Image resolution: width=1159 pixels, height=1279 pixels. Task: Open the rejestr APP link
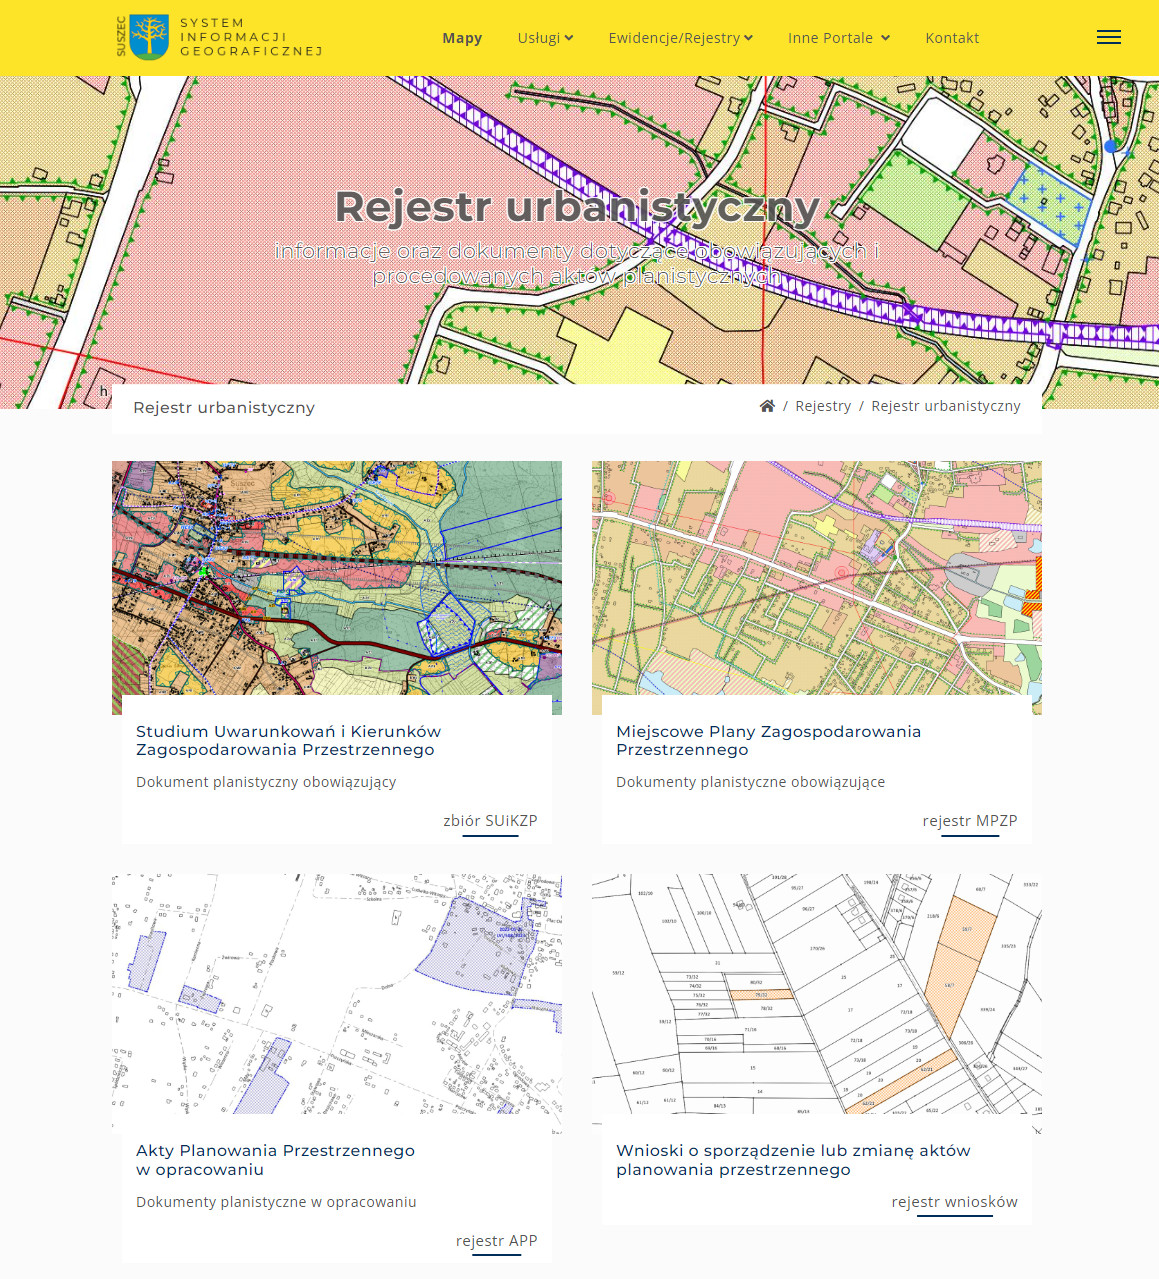(x=496, y=1241)
